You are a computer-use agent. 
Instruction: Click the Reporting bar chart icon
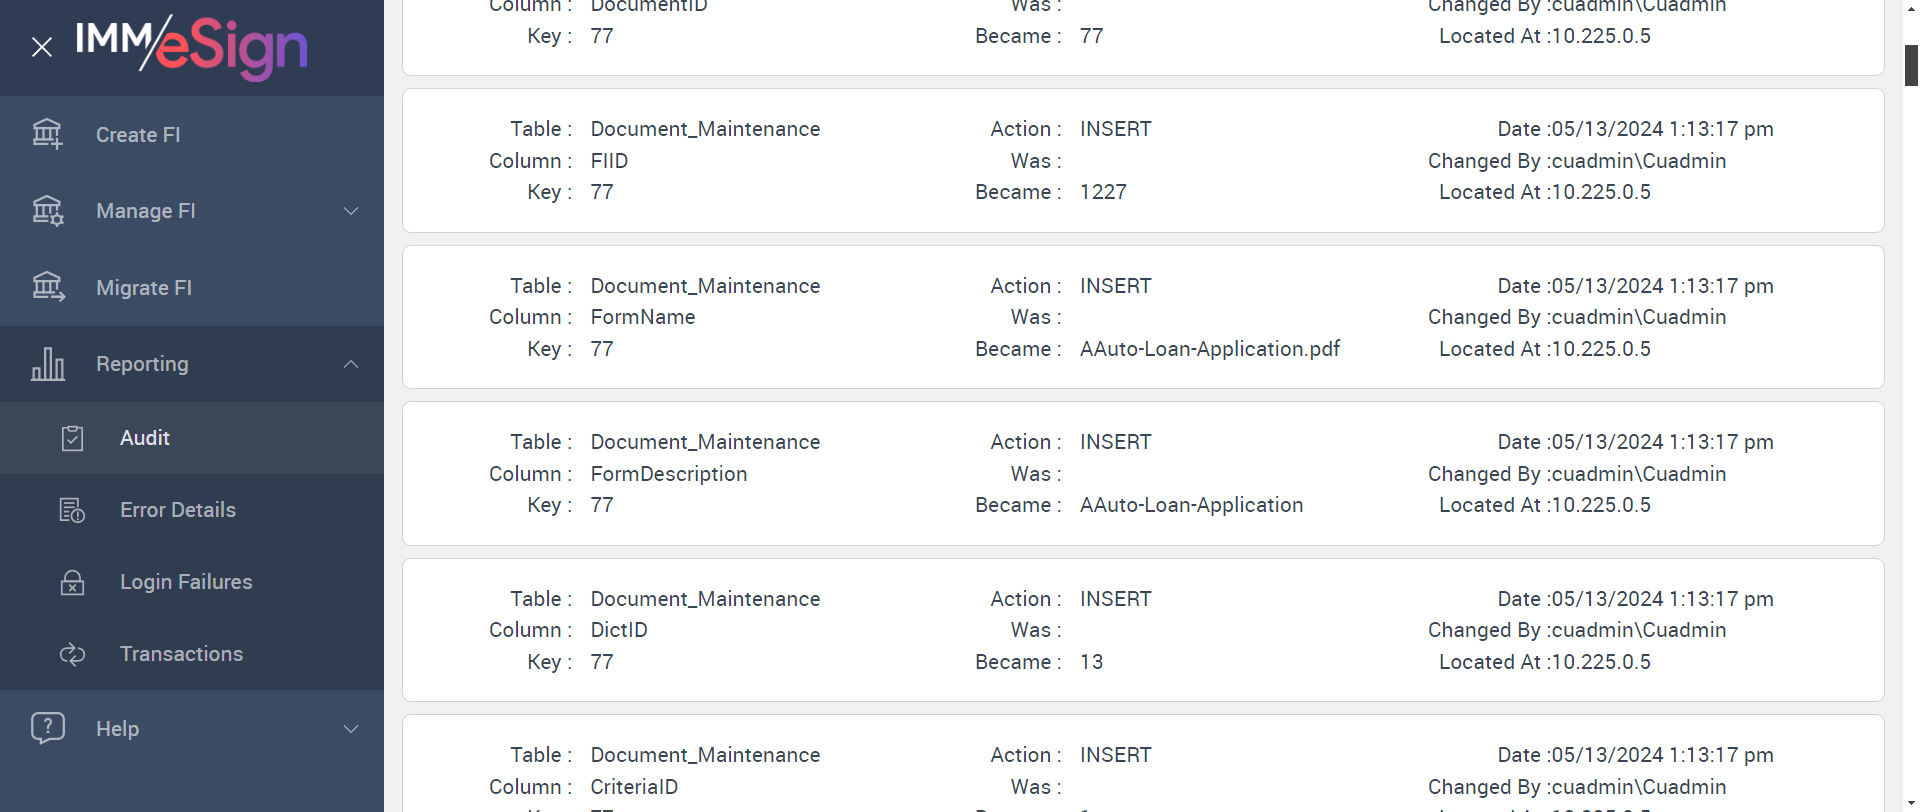[47, 364]
